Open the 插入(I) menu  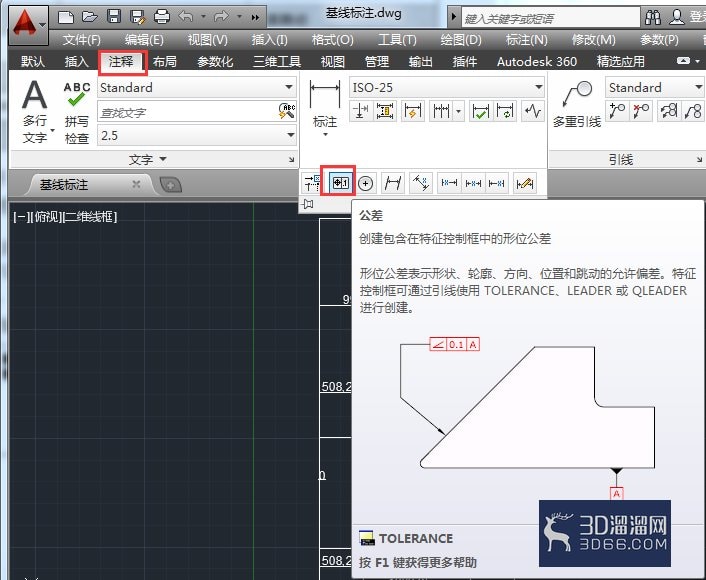point(269,40)
